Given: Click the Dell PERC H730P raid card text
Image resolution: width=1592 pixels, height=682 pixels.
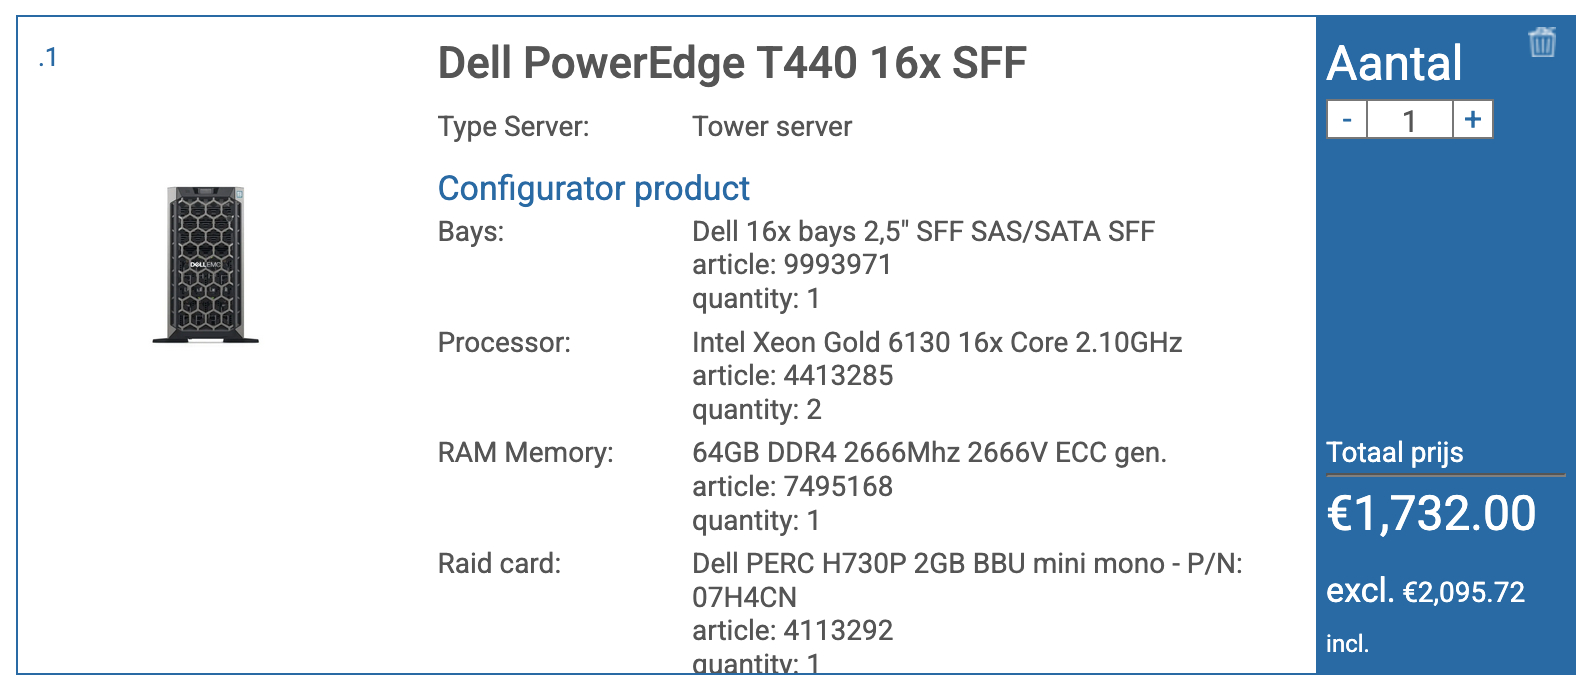Looking at the screenshot, I should (x=966, y=564).
